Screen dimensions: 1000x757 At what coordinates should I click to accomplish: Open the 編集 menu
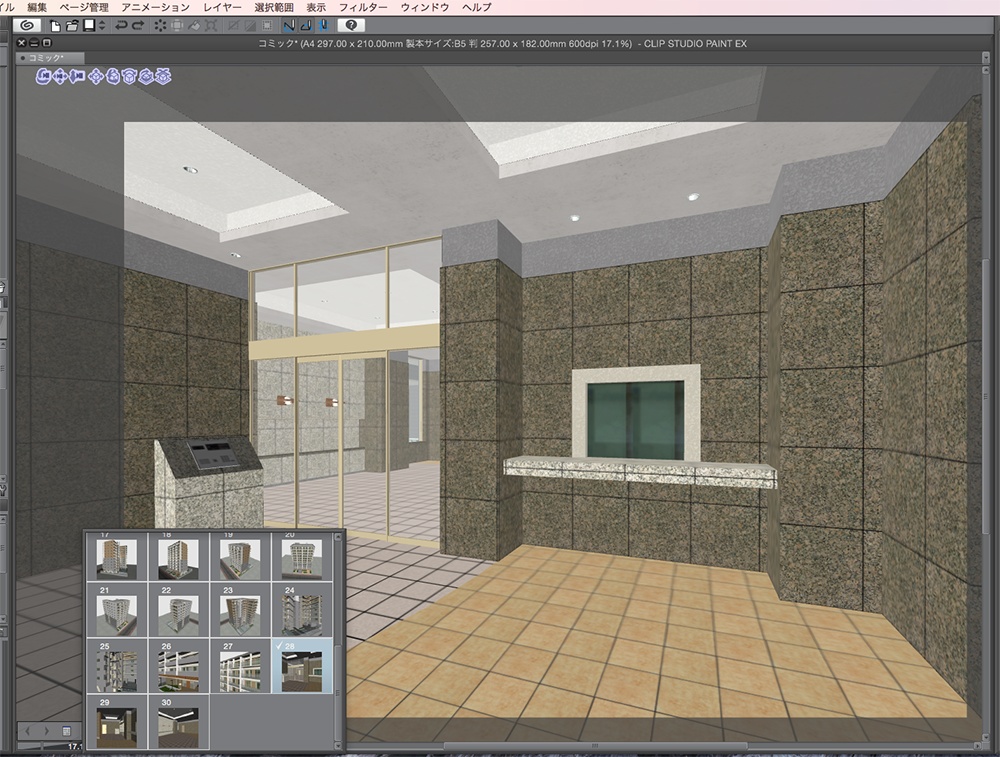(37, 7)
